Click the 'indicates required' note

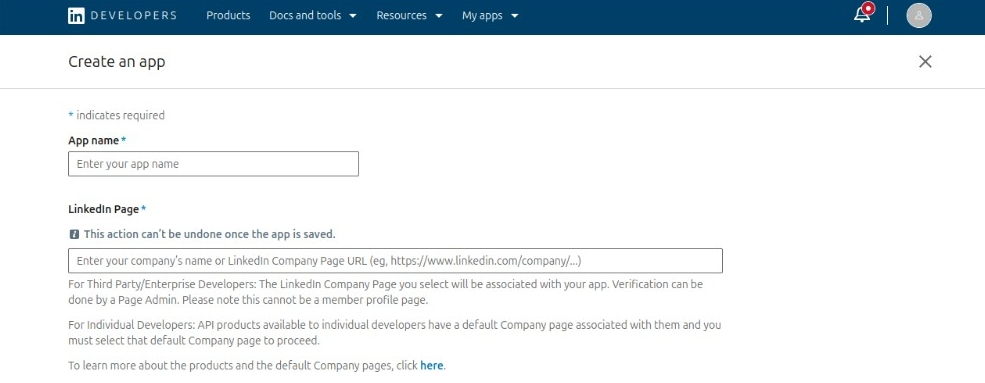(x=116, y=115)
